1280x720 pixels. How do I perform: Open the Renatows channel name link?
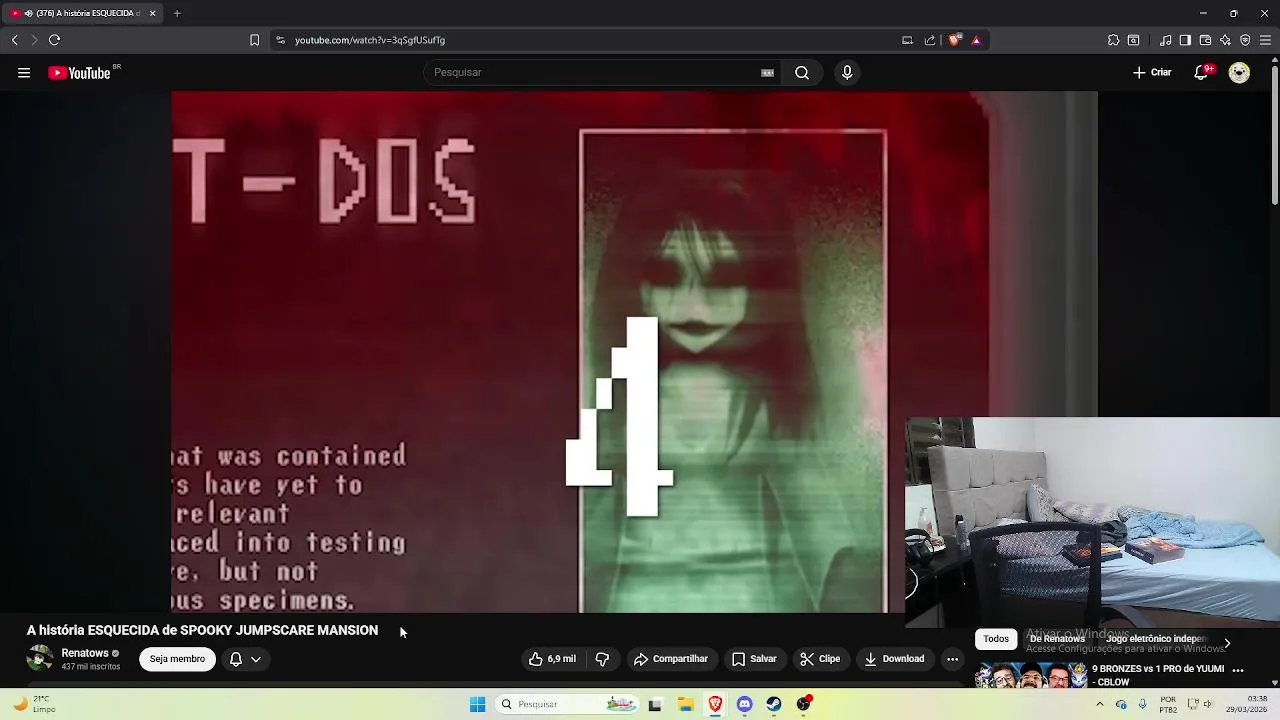[85, 653]
